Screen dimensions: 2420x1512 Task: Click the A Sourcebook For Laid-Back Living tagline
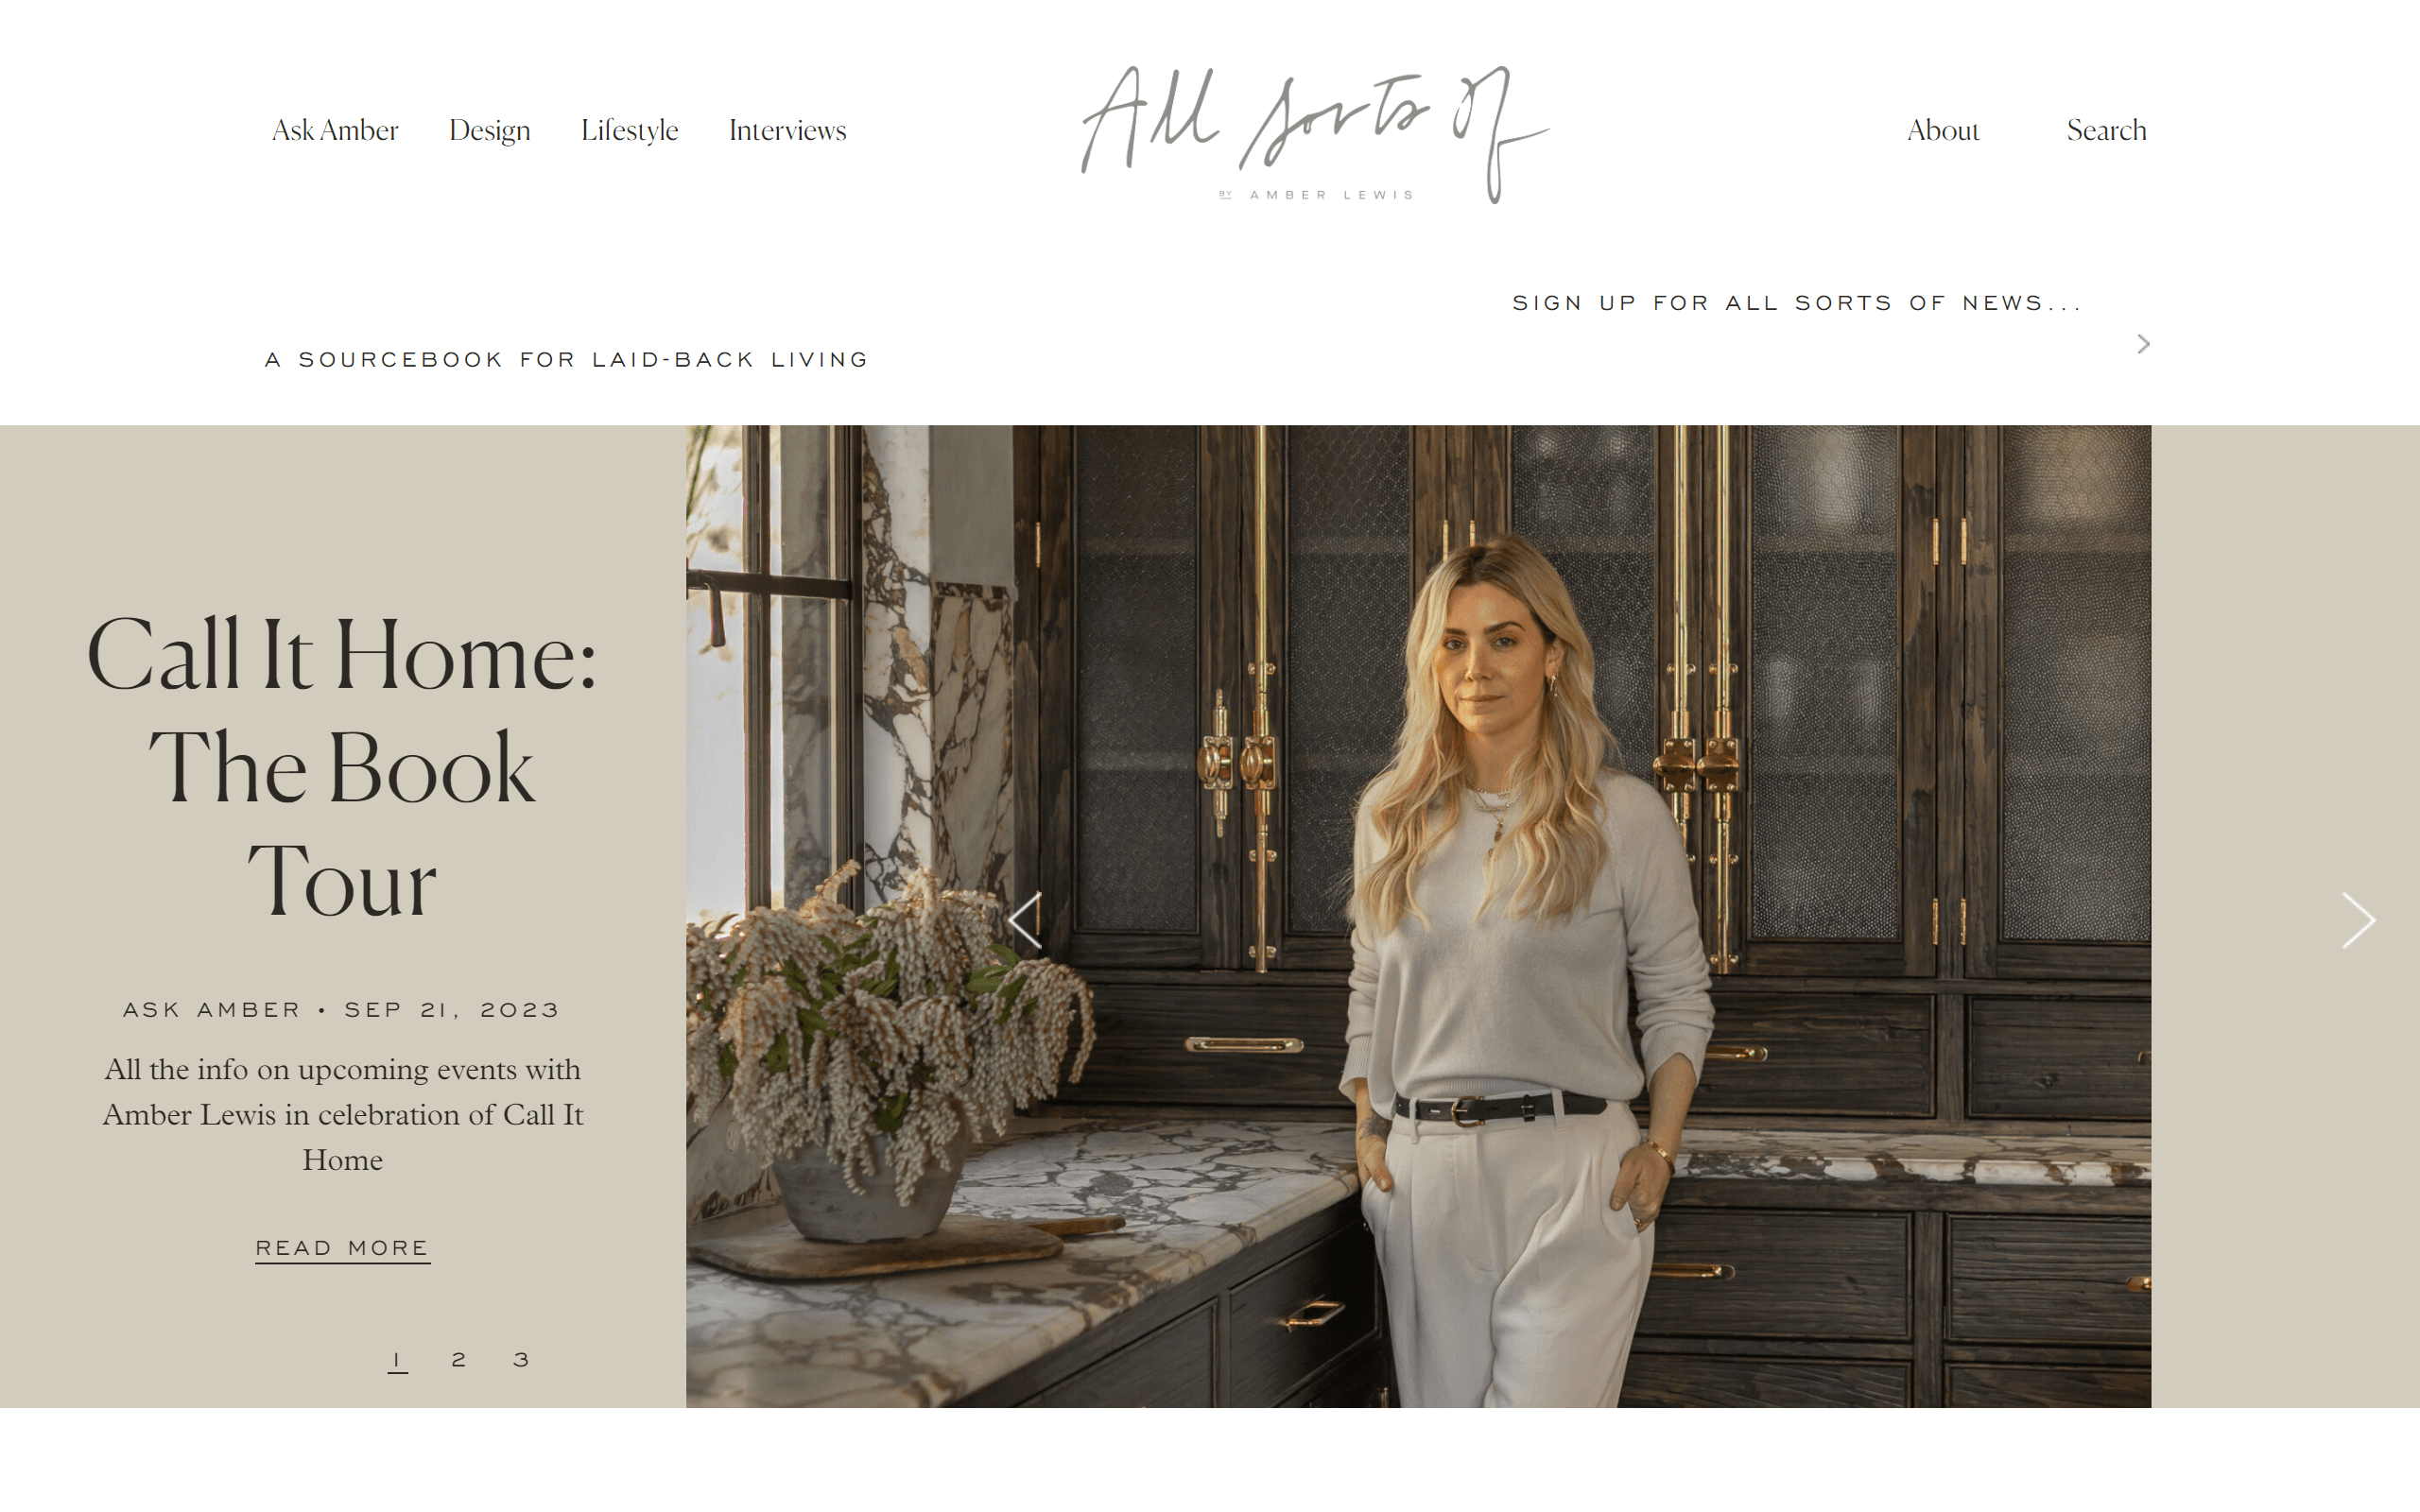(567, 360)
